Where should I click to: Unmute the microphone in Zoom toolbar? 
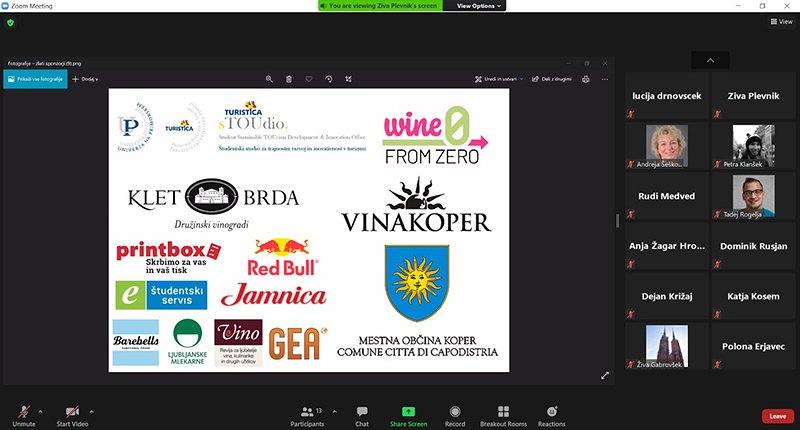click(x=24, y=416)
